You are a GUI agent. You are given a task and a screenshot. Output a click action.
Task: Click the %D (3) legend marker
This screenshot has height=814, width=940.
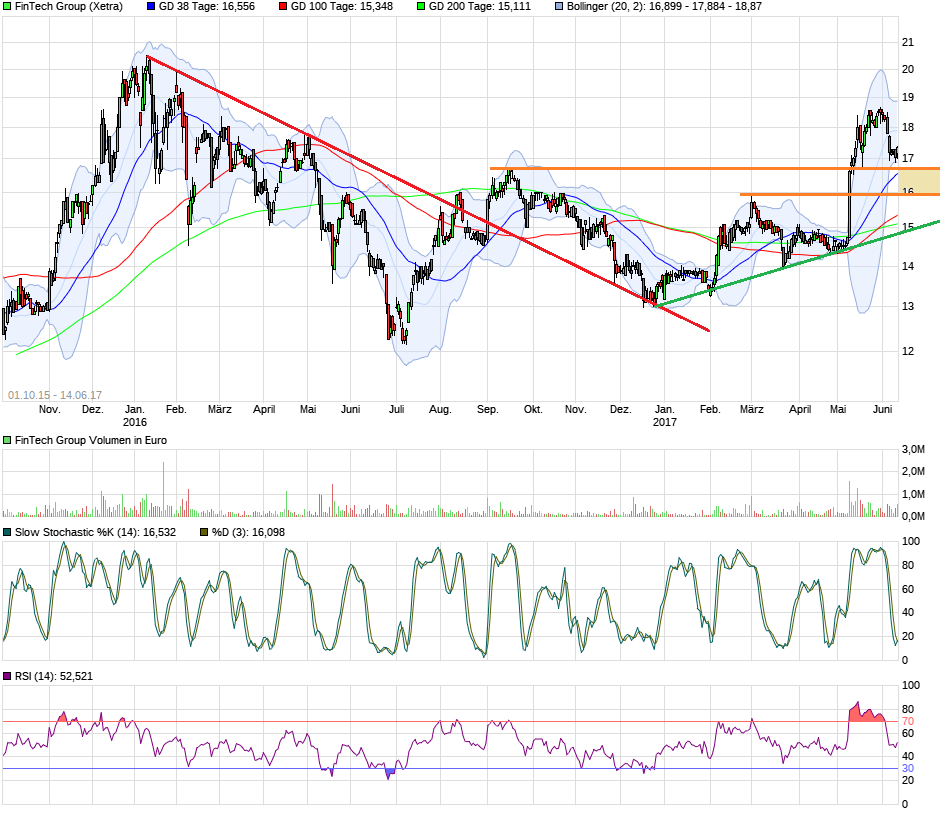pyautogui.click(x=204, y=532)
